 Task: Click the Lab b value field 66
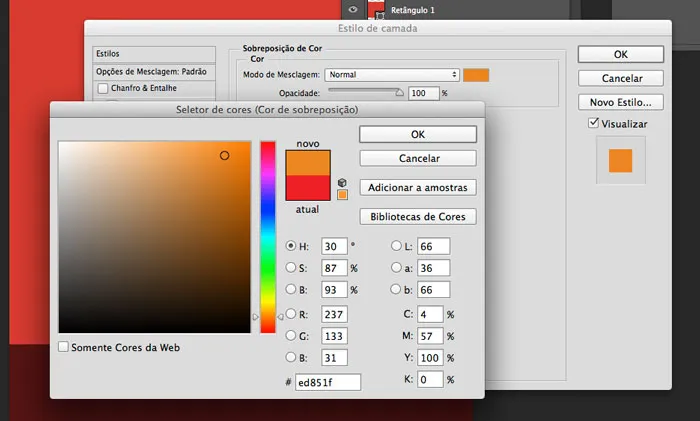coord(433,290)
